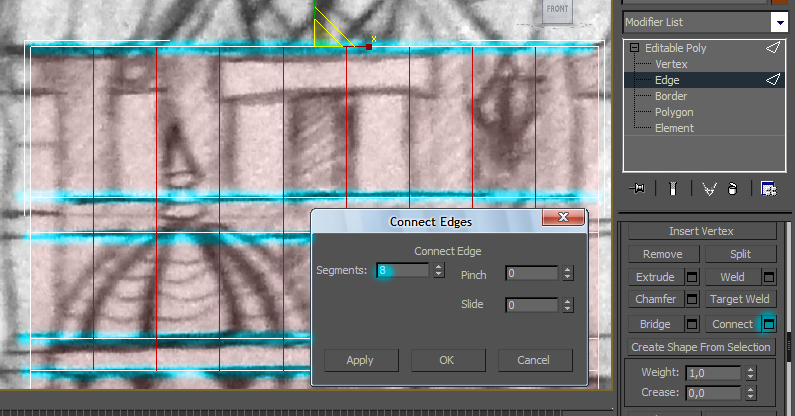795x416 pixels.
Task: Open Weld settings box icon
Action: pos(769,277)
